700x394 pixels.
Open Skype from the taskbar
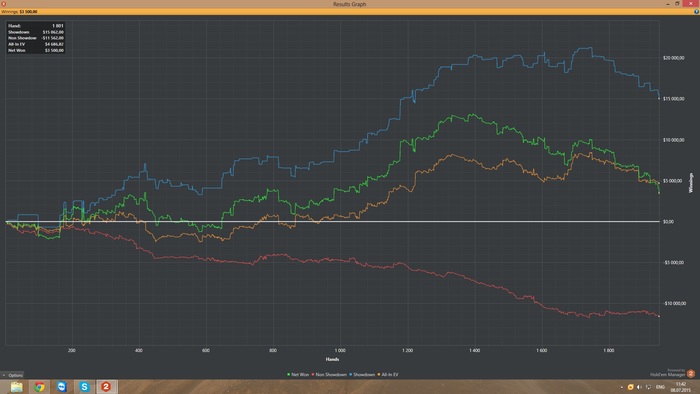[x=84, y=386]
